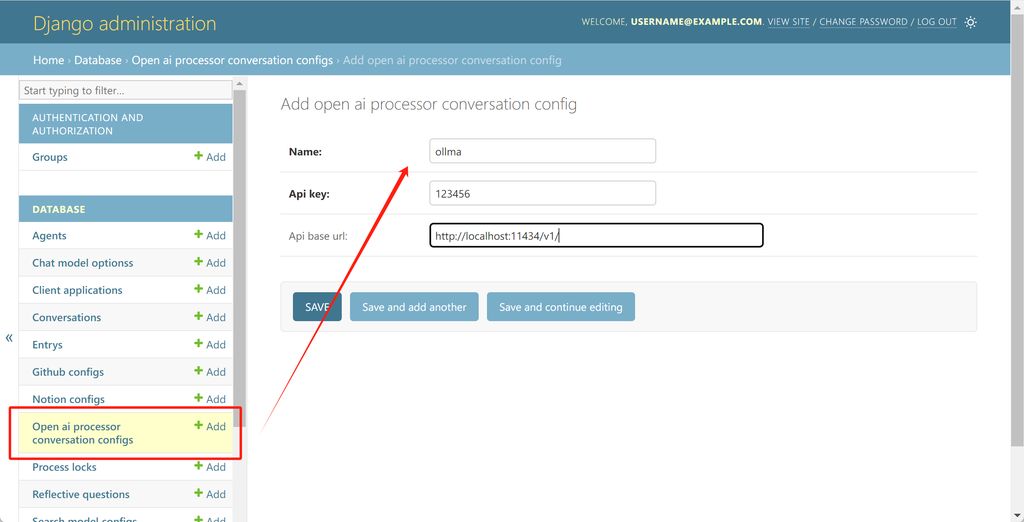Collapse the sidebar with the double-chevron

pos(9,338)
